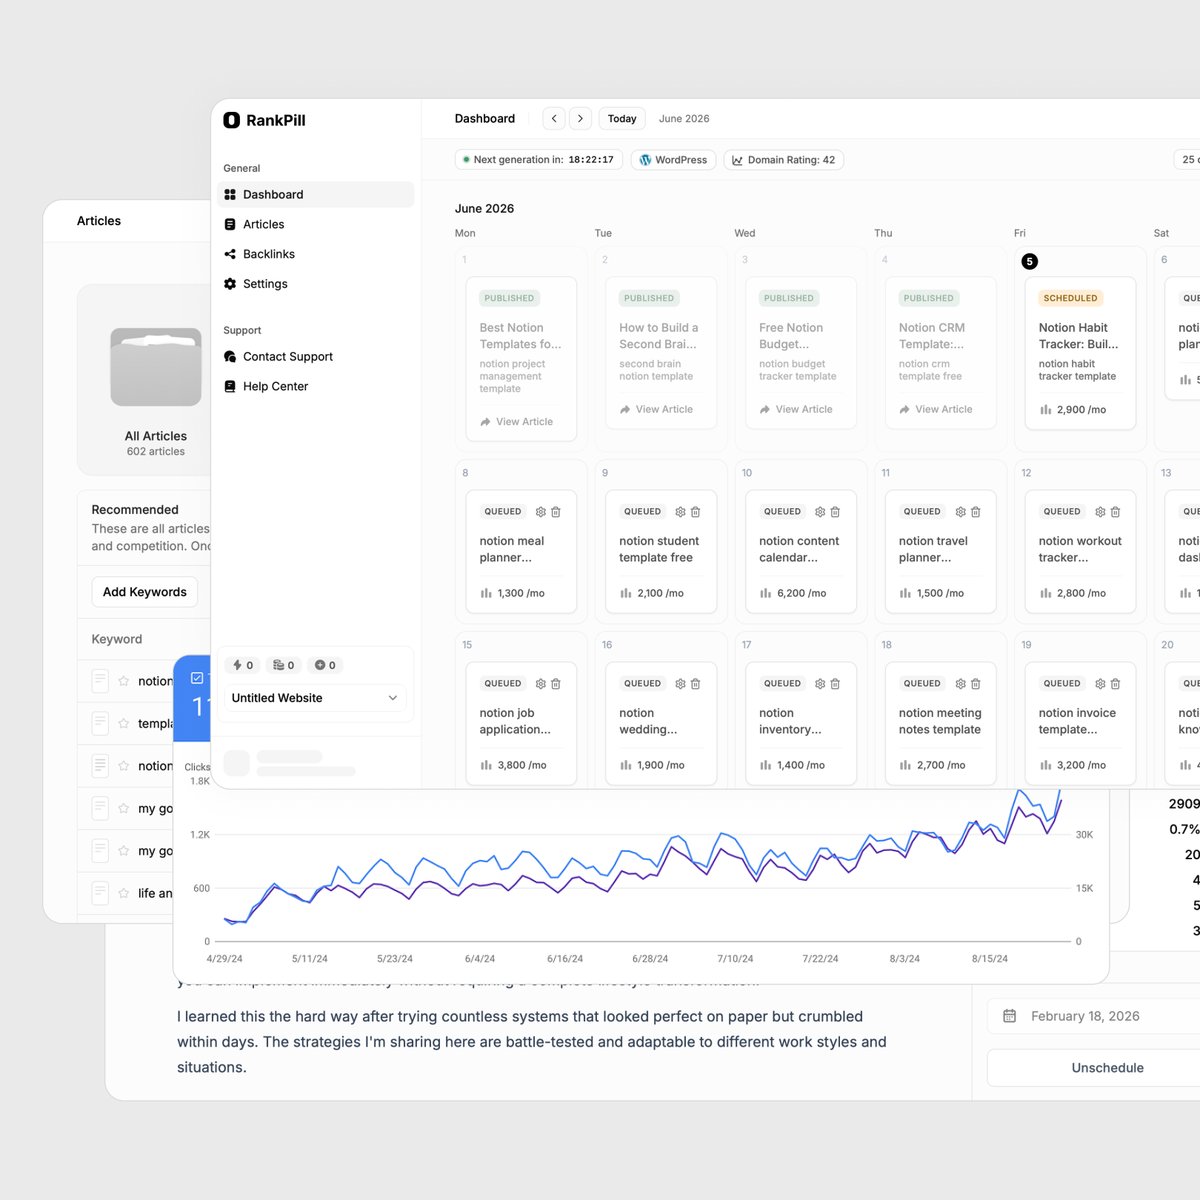Open settings gear on notion meal planner card
The image size is (1200, 1200).
(541, 512)
